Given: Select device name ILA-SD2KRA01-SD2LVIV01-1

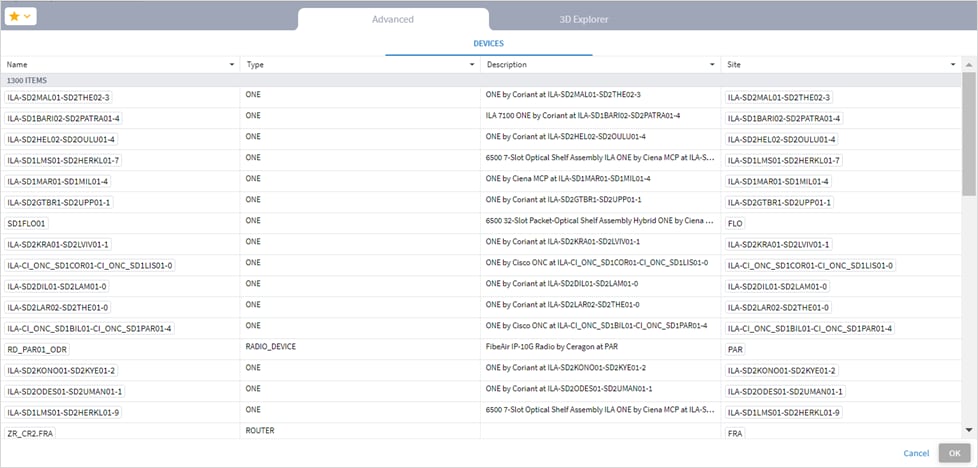Looking at the screenshot, I should pos(59,245).
